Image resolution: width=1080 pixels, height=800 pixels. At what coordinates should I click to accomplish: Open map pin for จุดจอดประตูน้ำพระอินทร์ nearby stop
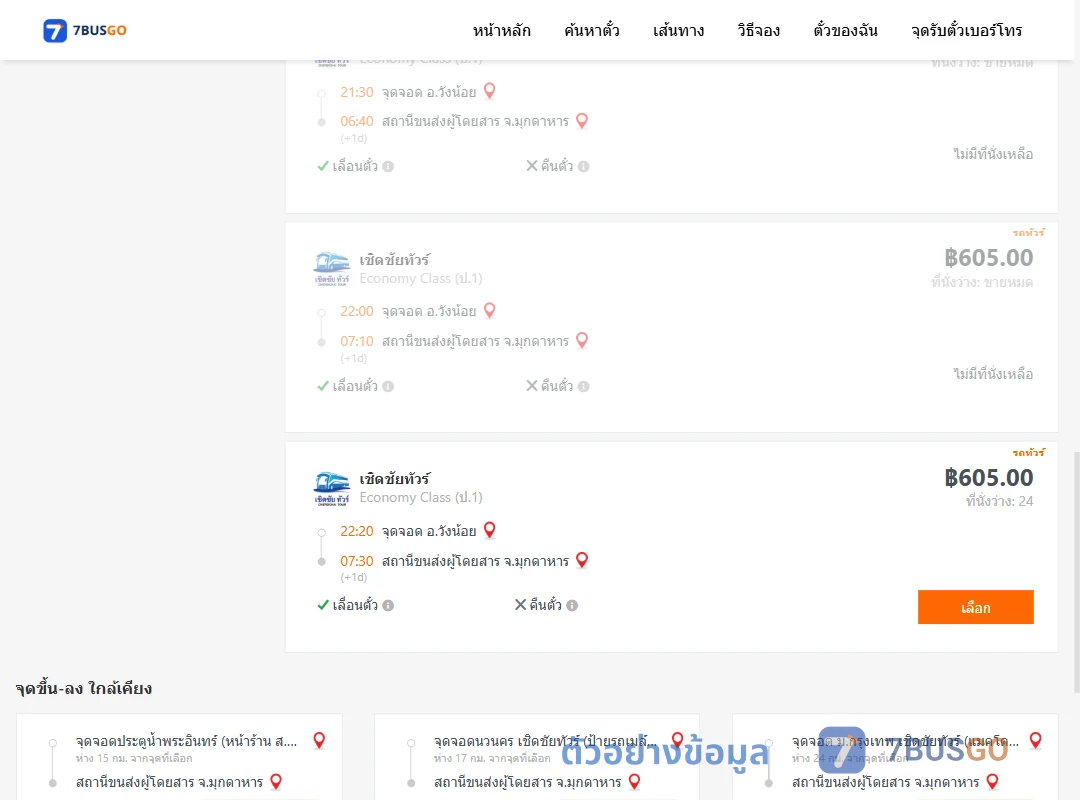click(x=319, y=741)
